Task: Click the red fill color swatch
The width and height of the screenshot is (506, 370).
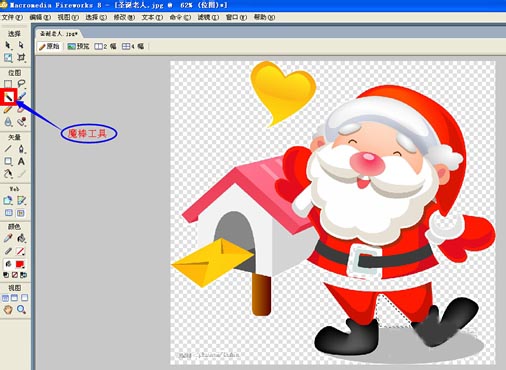Action: click(20, 264)
